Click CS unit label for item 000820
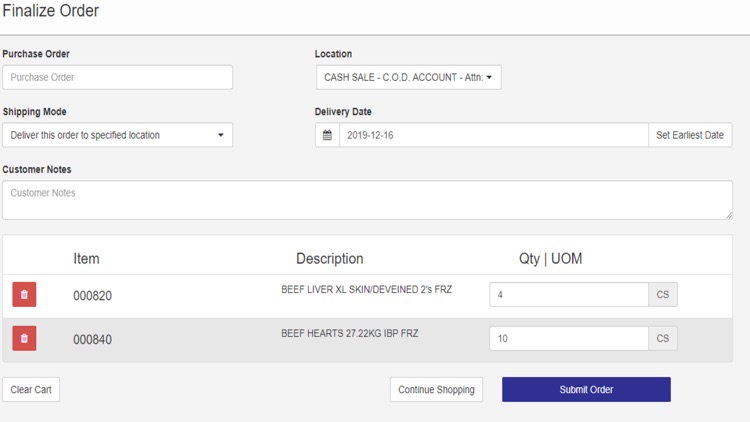This screenshot has height=422, width=750. [x=663, y=294]
